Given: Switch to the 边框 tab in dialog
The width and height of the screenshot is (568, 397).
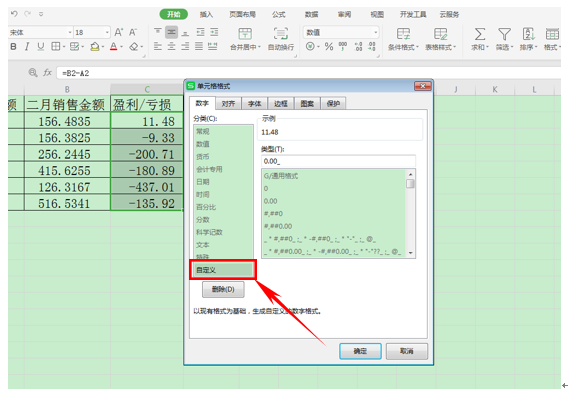Looking at the screenshot, I should click(281, 104).
